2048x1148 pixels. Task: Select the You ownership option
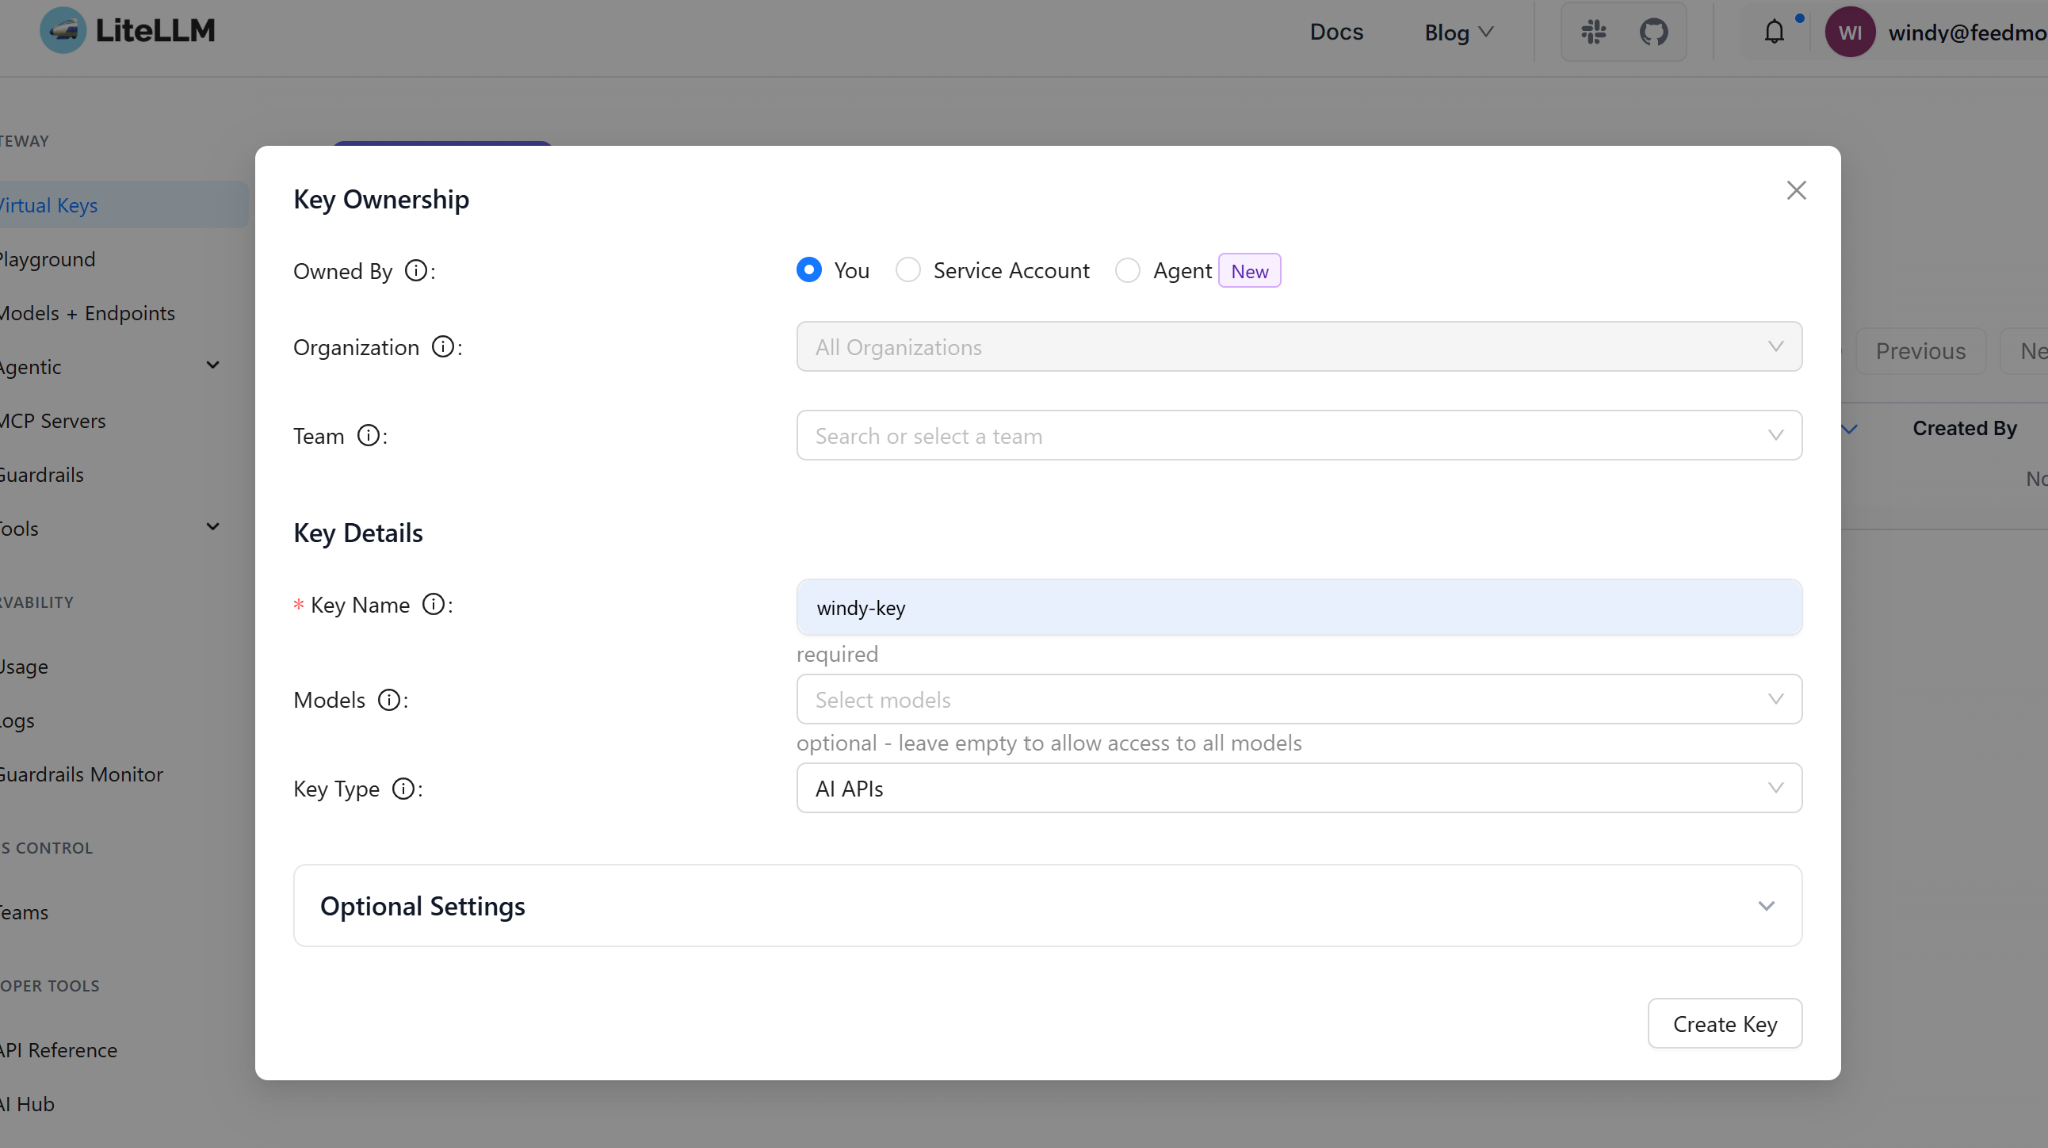point(809,270)
